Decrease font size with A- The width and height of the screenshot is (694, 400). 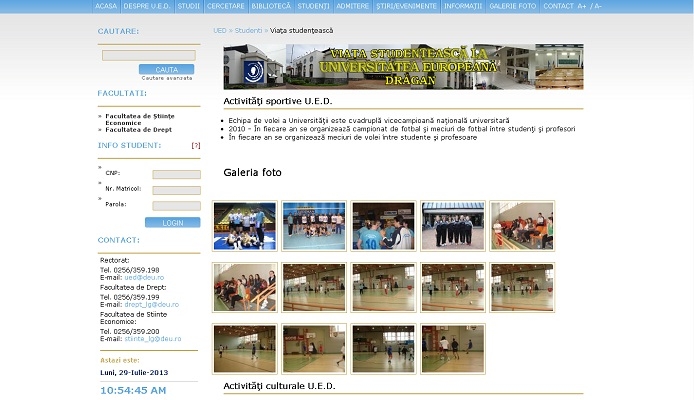pyautogui.click(x=596, y=6)
